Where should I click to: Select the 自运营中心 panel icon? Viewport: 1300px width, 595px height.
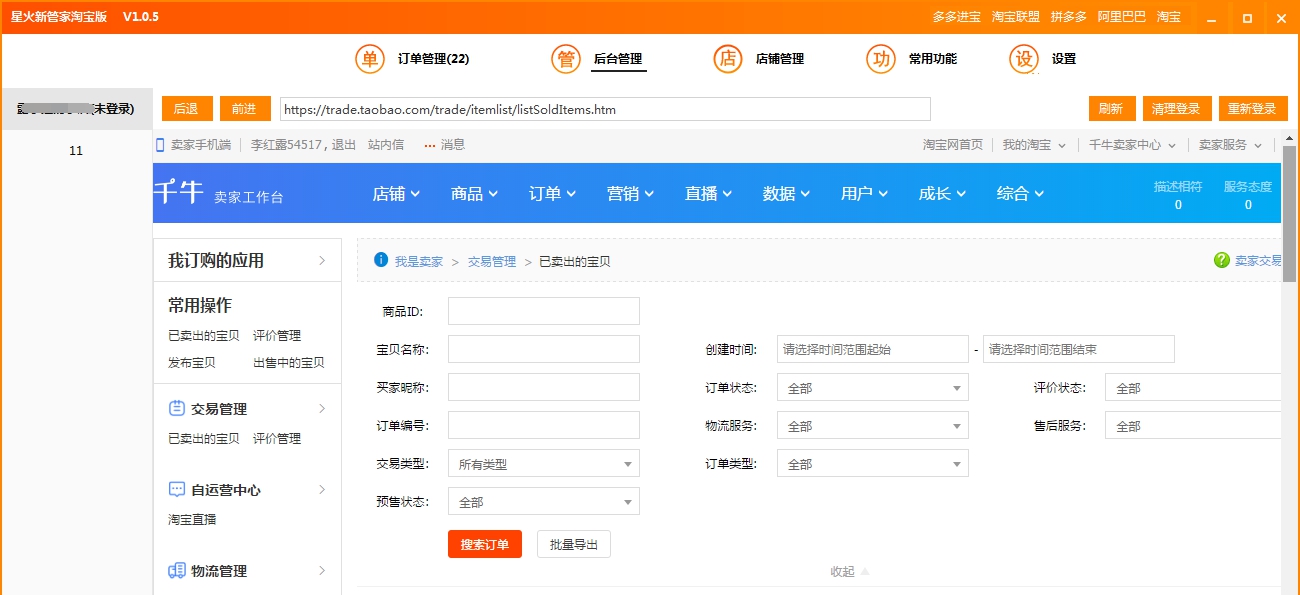click(178, 489)
